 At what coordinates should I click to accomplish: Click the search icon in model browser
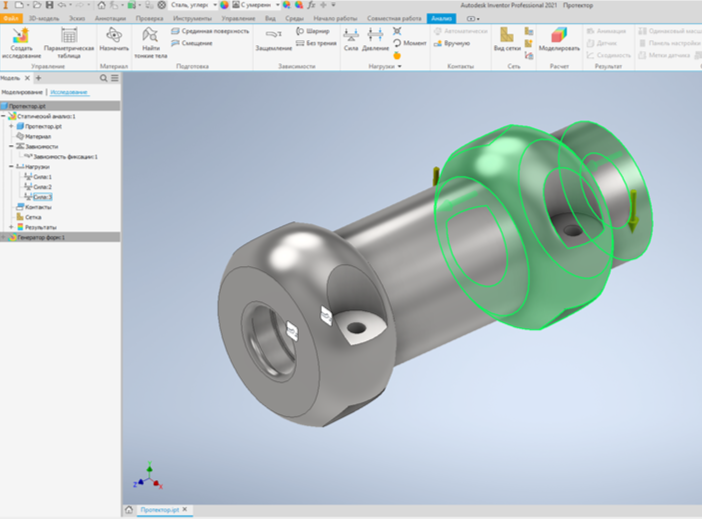coord(104,78)
